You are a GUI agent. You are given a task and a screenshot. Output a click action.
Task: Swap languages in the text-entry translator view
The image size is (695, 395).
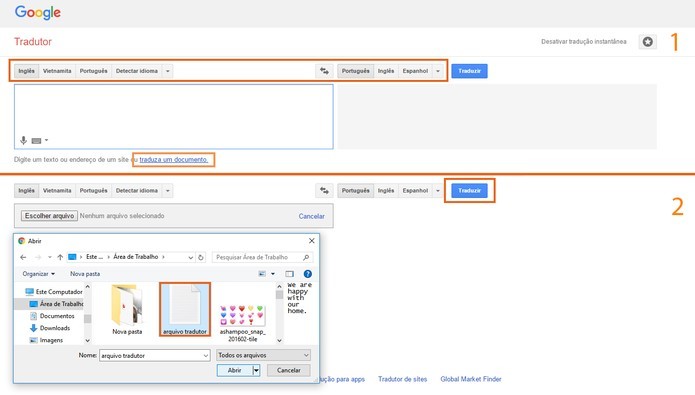click(324, 71)
